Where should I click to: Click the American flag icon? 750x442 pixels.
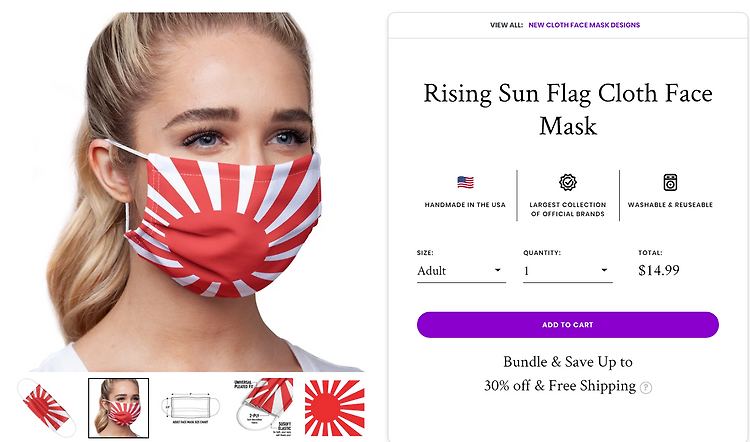[x=465, y=182]
